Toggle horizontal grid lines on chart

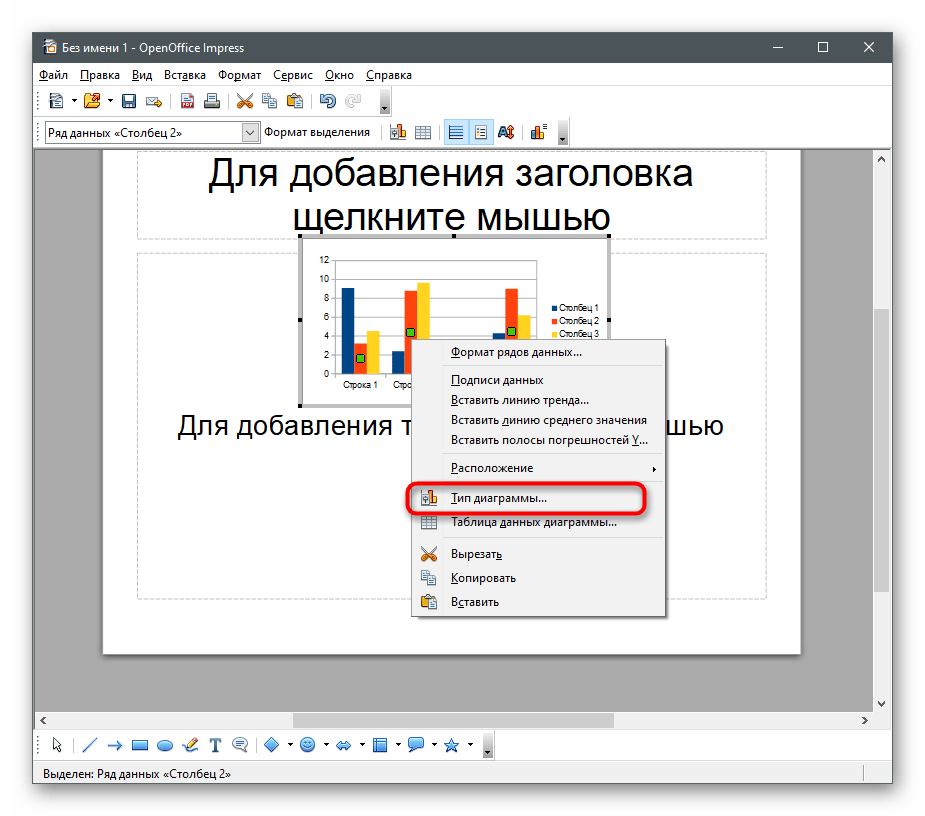click(x=455, y=132)
